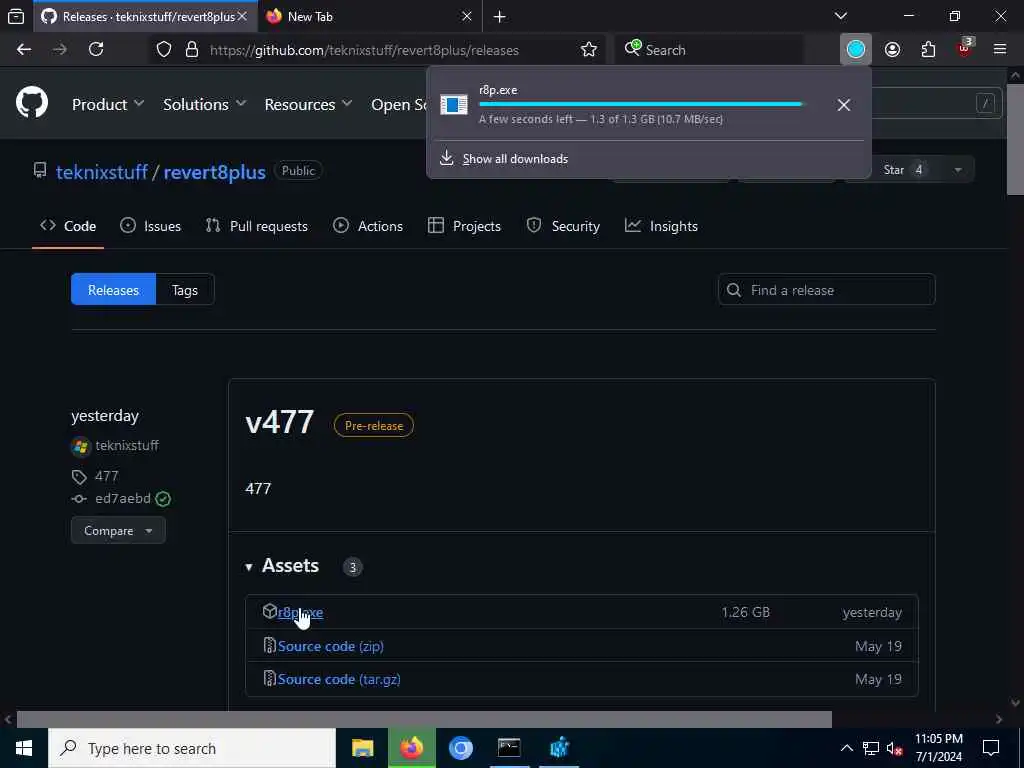Expand the Product menu
This screenshot has width=1024, height=768.
coord(108,104)
